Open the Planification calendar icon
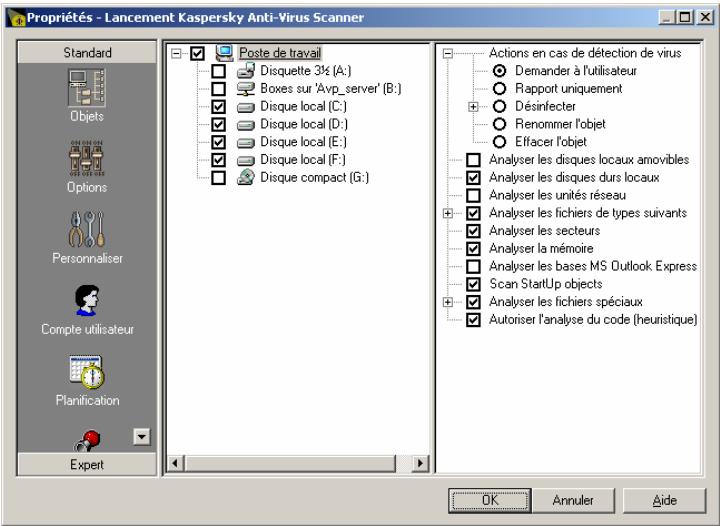The height and width of the screenshot is (526, 720). tap(87, 371)
